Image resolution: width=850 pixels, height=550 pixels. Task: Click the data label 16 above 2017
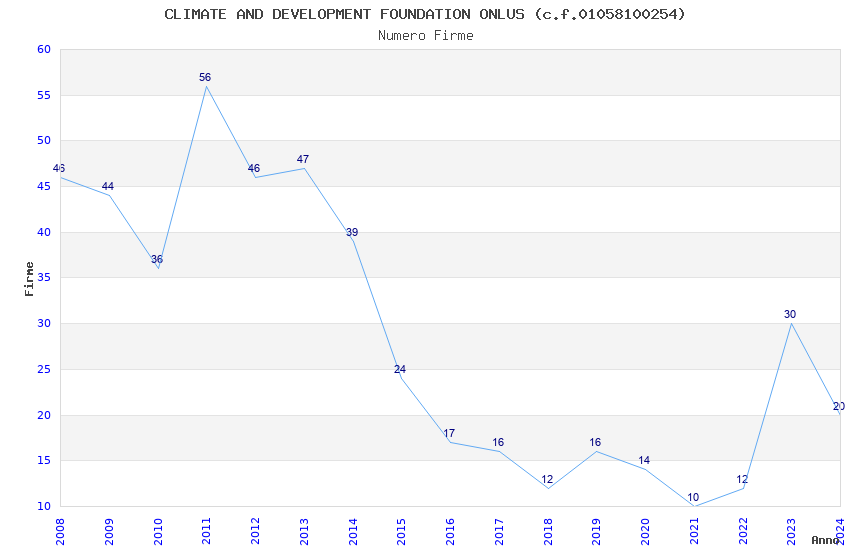498,443
